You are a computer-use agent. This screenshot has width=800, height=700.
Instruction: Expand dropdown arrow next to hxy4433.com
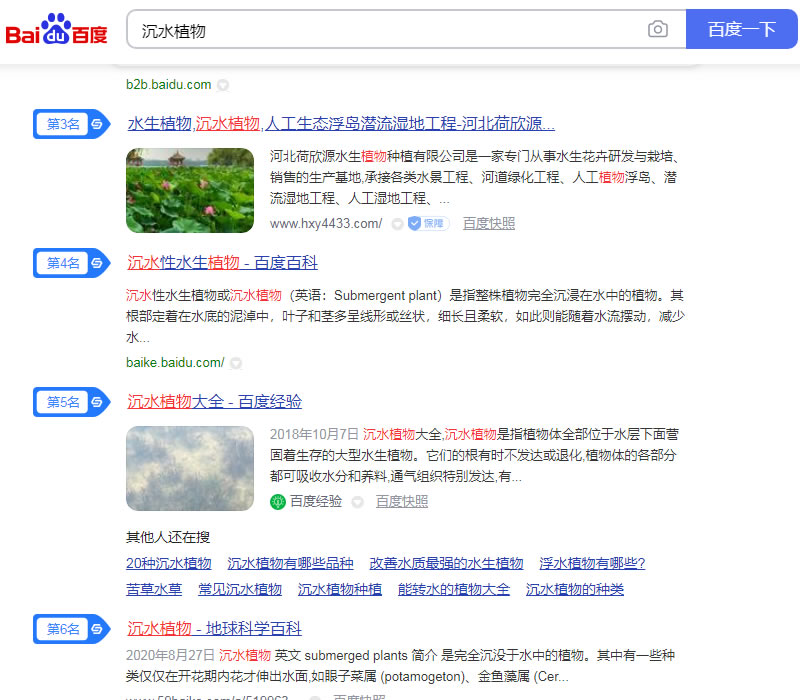point(397,224)
